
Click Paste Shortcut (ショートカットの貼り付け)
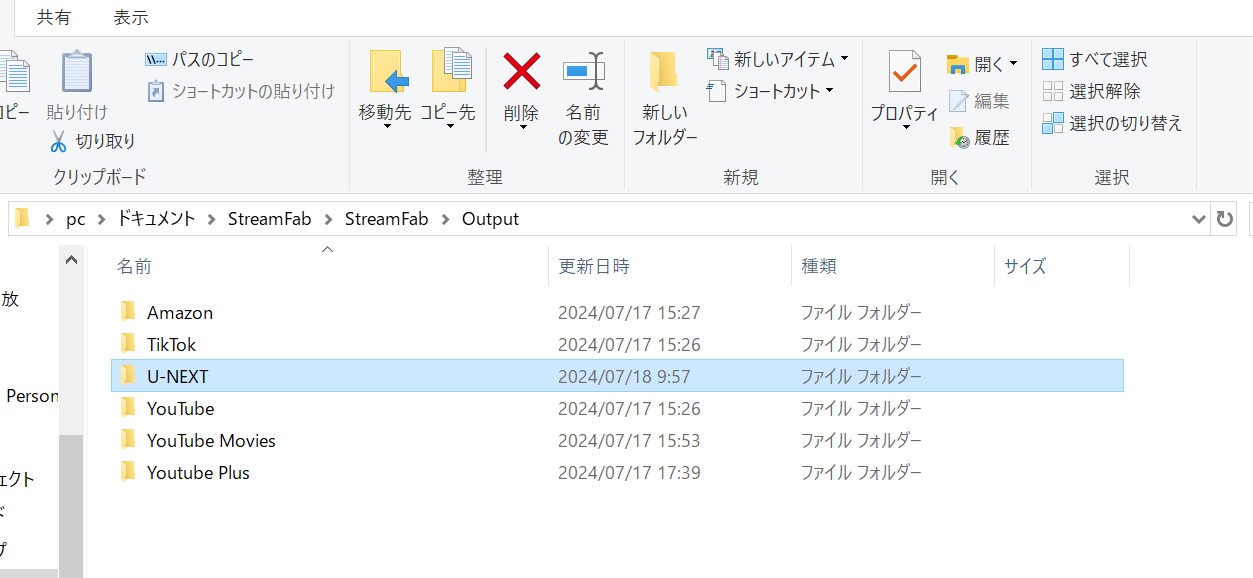pos(240,91)
